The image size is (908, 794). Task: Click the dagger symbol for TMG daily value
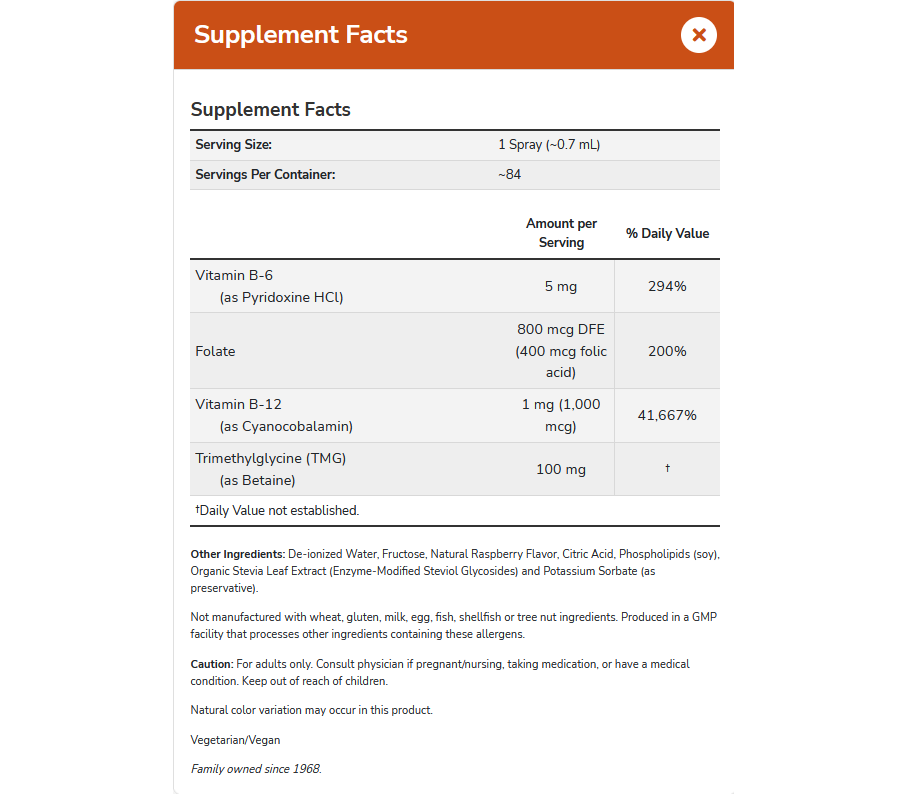667,468
